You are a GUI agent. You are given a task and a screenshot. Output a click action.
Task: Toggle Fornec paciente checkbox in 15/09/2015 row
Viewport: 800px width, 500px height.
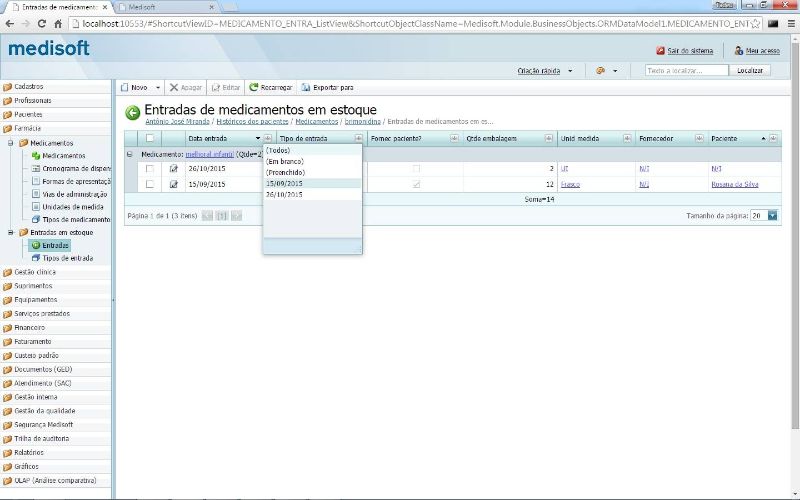(416, 184)
